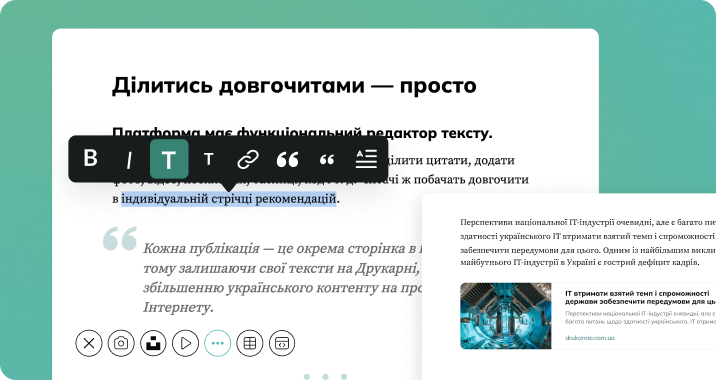Open the link preview thumbnail image
716x380 pixels.
pos(506,316)
